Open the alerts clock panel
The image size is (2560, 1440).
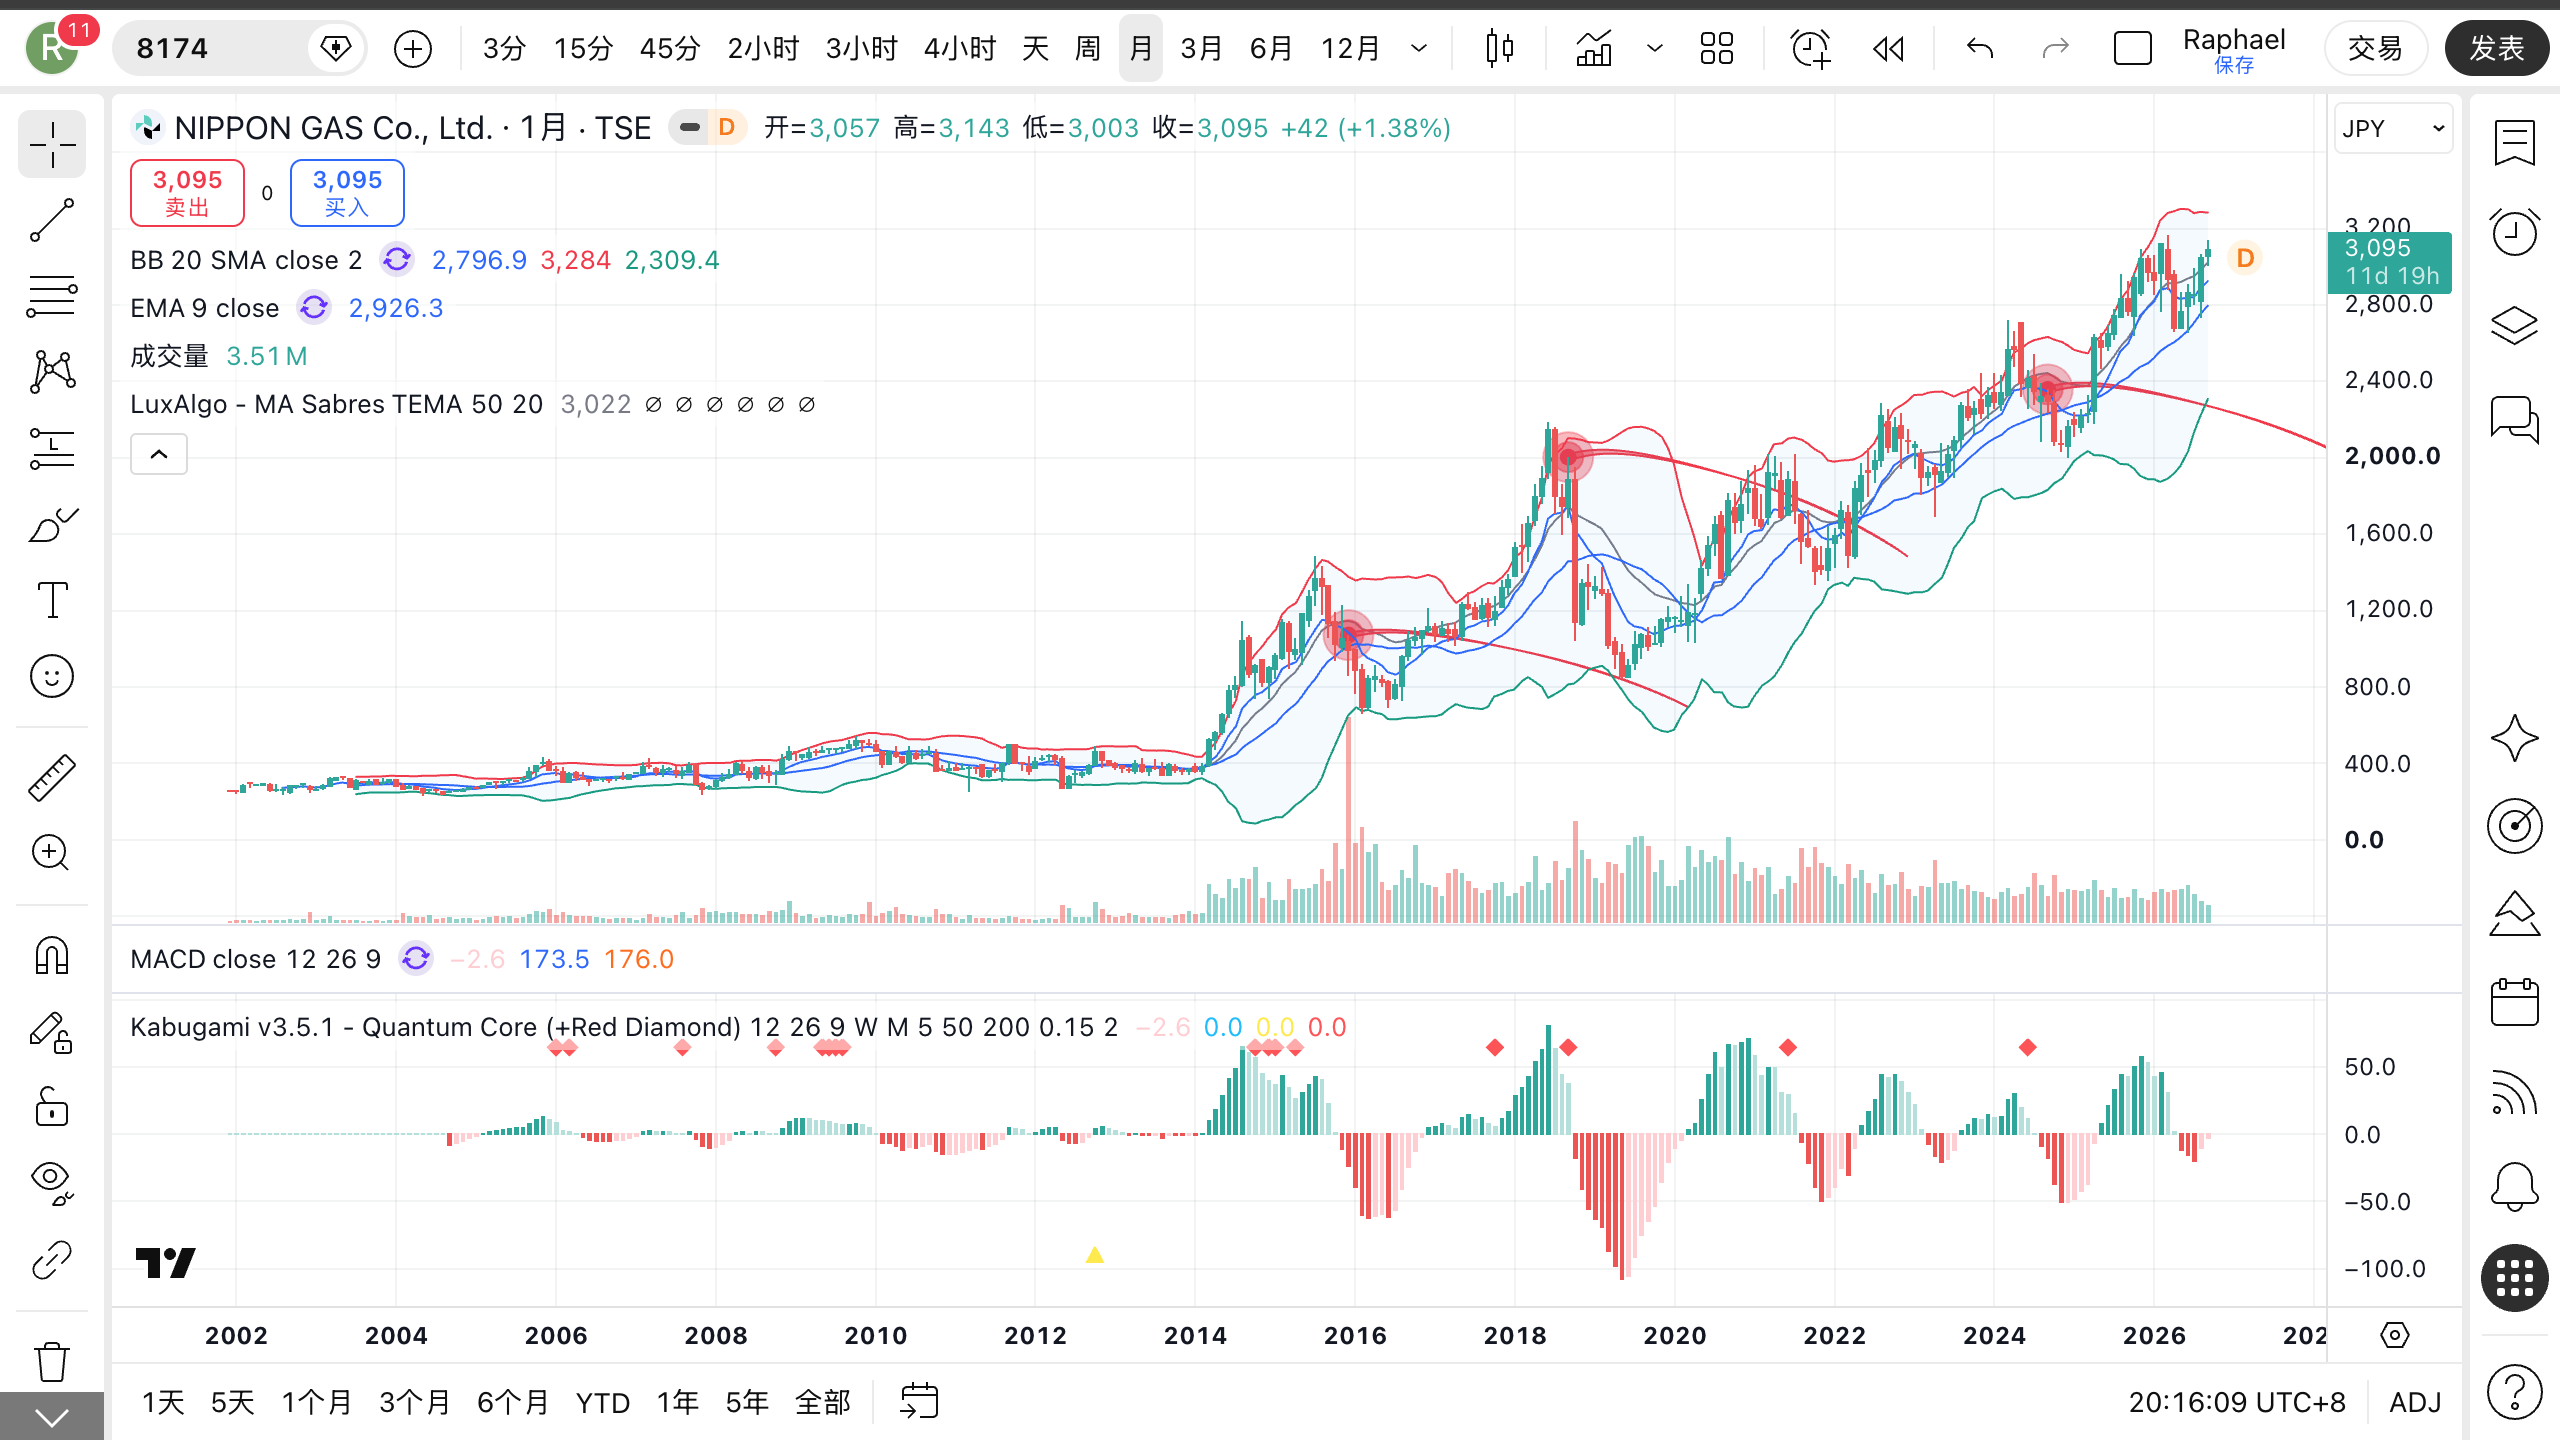[2514, 233]
